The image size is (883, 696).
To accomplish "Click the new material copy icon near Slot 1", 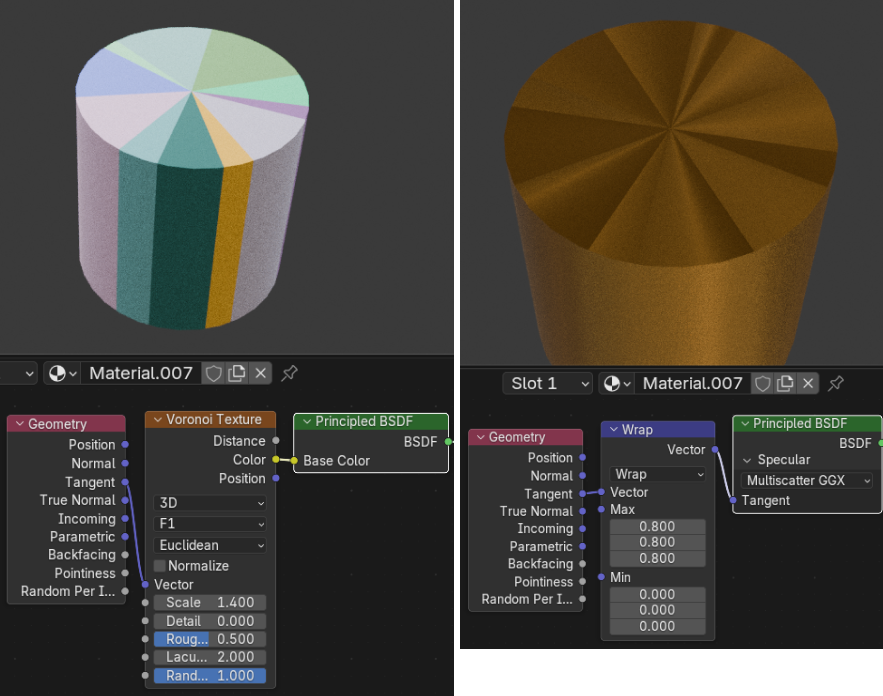I will (787, 384).
